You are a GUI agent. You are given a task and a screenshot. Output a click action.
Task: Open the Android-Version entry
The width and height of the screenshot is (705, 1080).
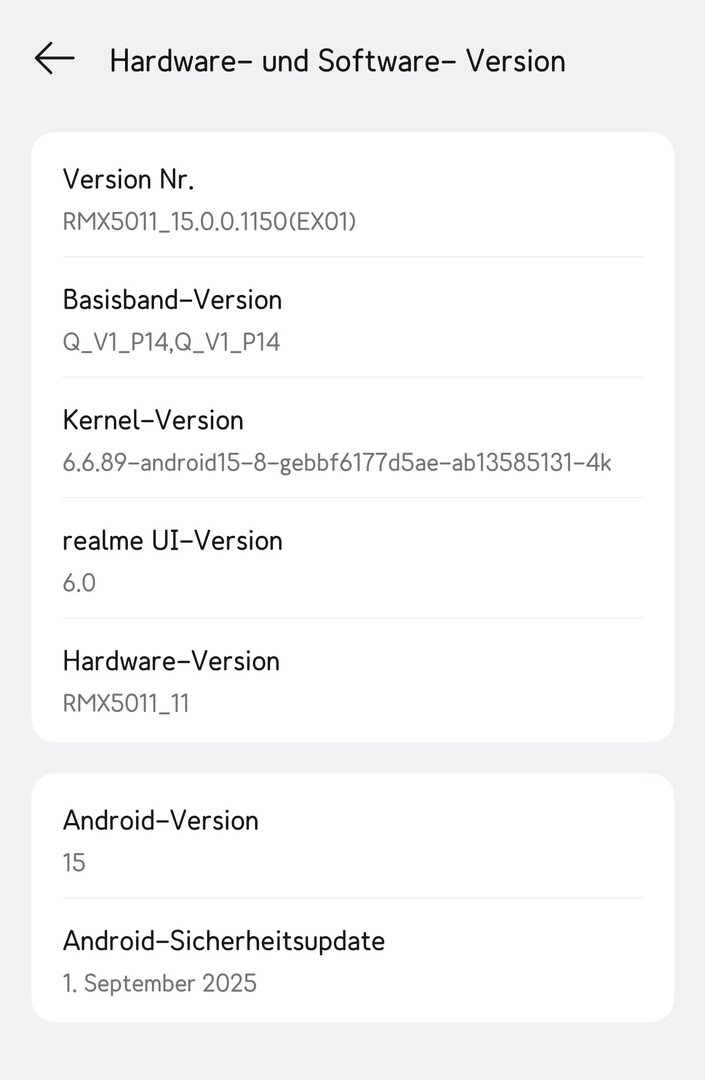(160, 820)
